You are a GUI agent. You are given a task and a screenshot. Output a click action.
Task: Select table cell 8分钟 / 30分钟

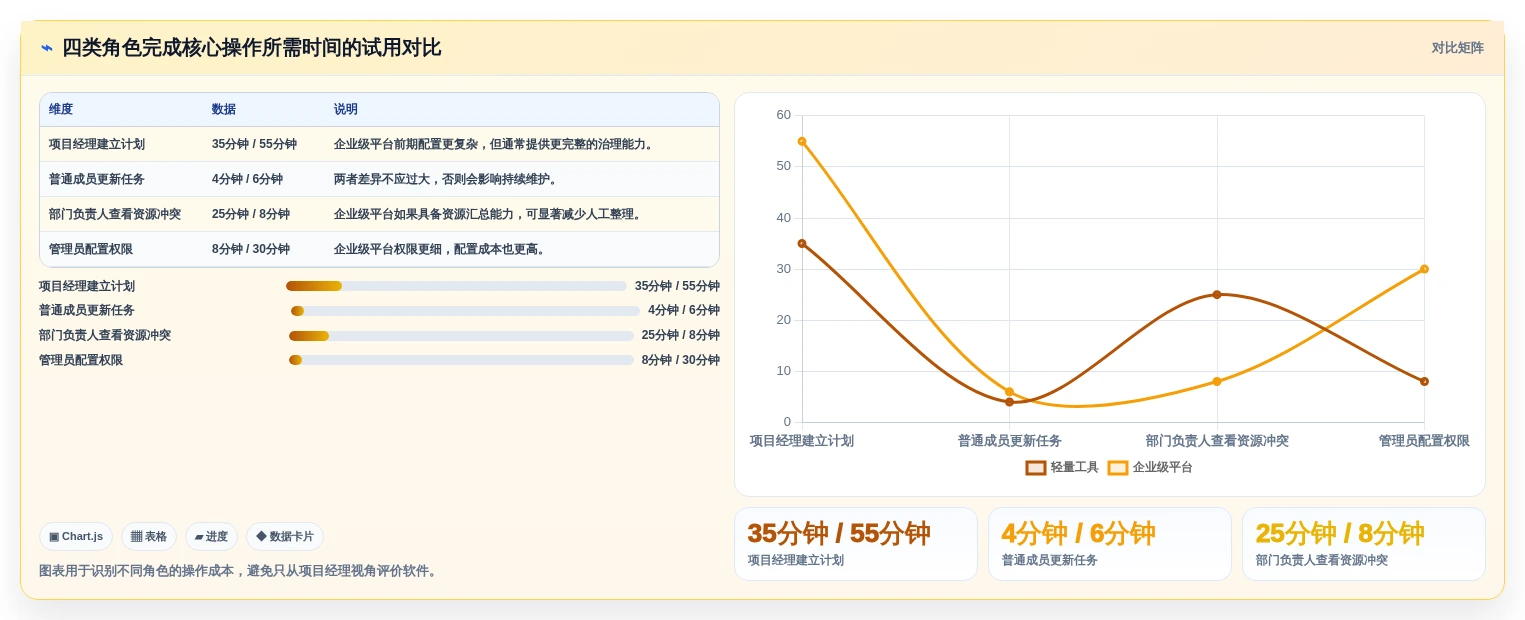251,249
